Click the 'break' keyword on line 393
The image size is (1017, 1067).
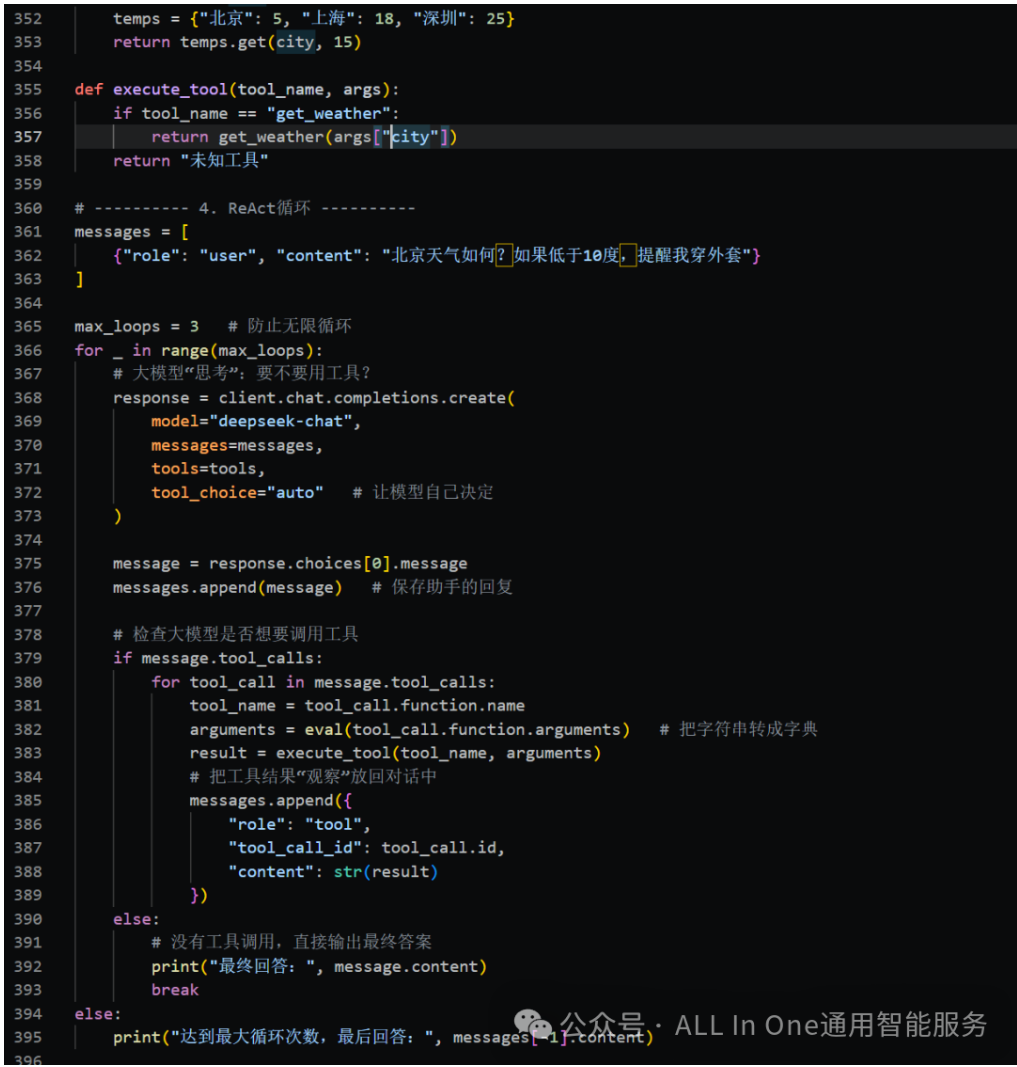[x=175, y=990]
